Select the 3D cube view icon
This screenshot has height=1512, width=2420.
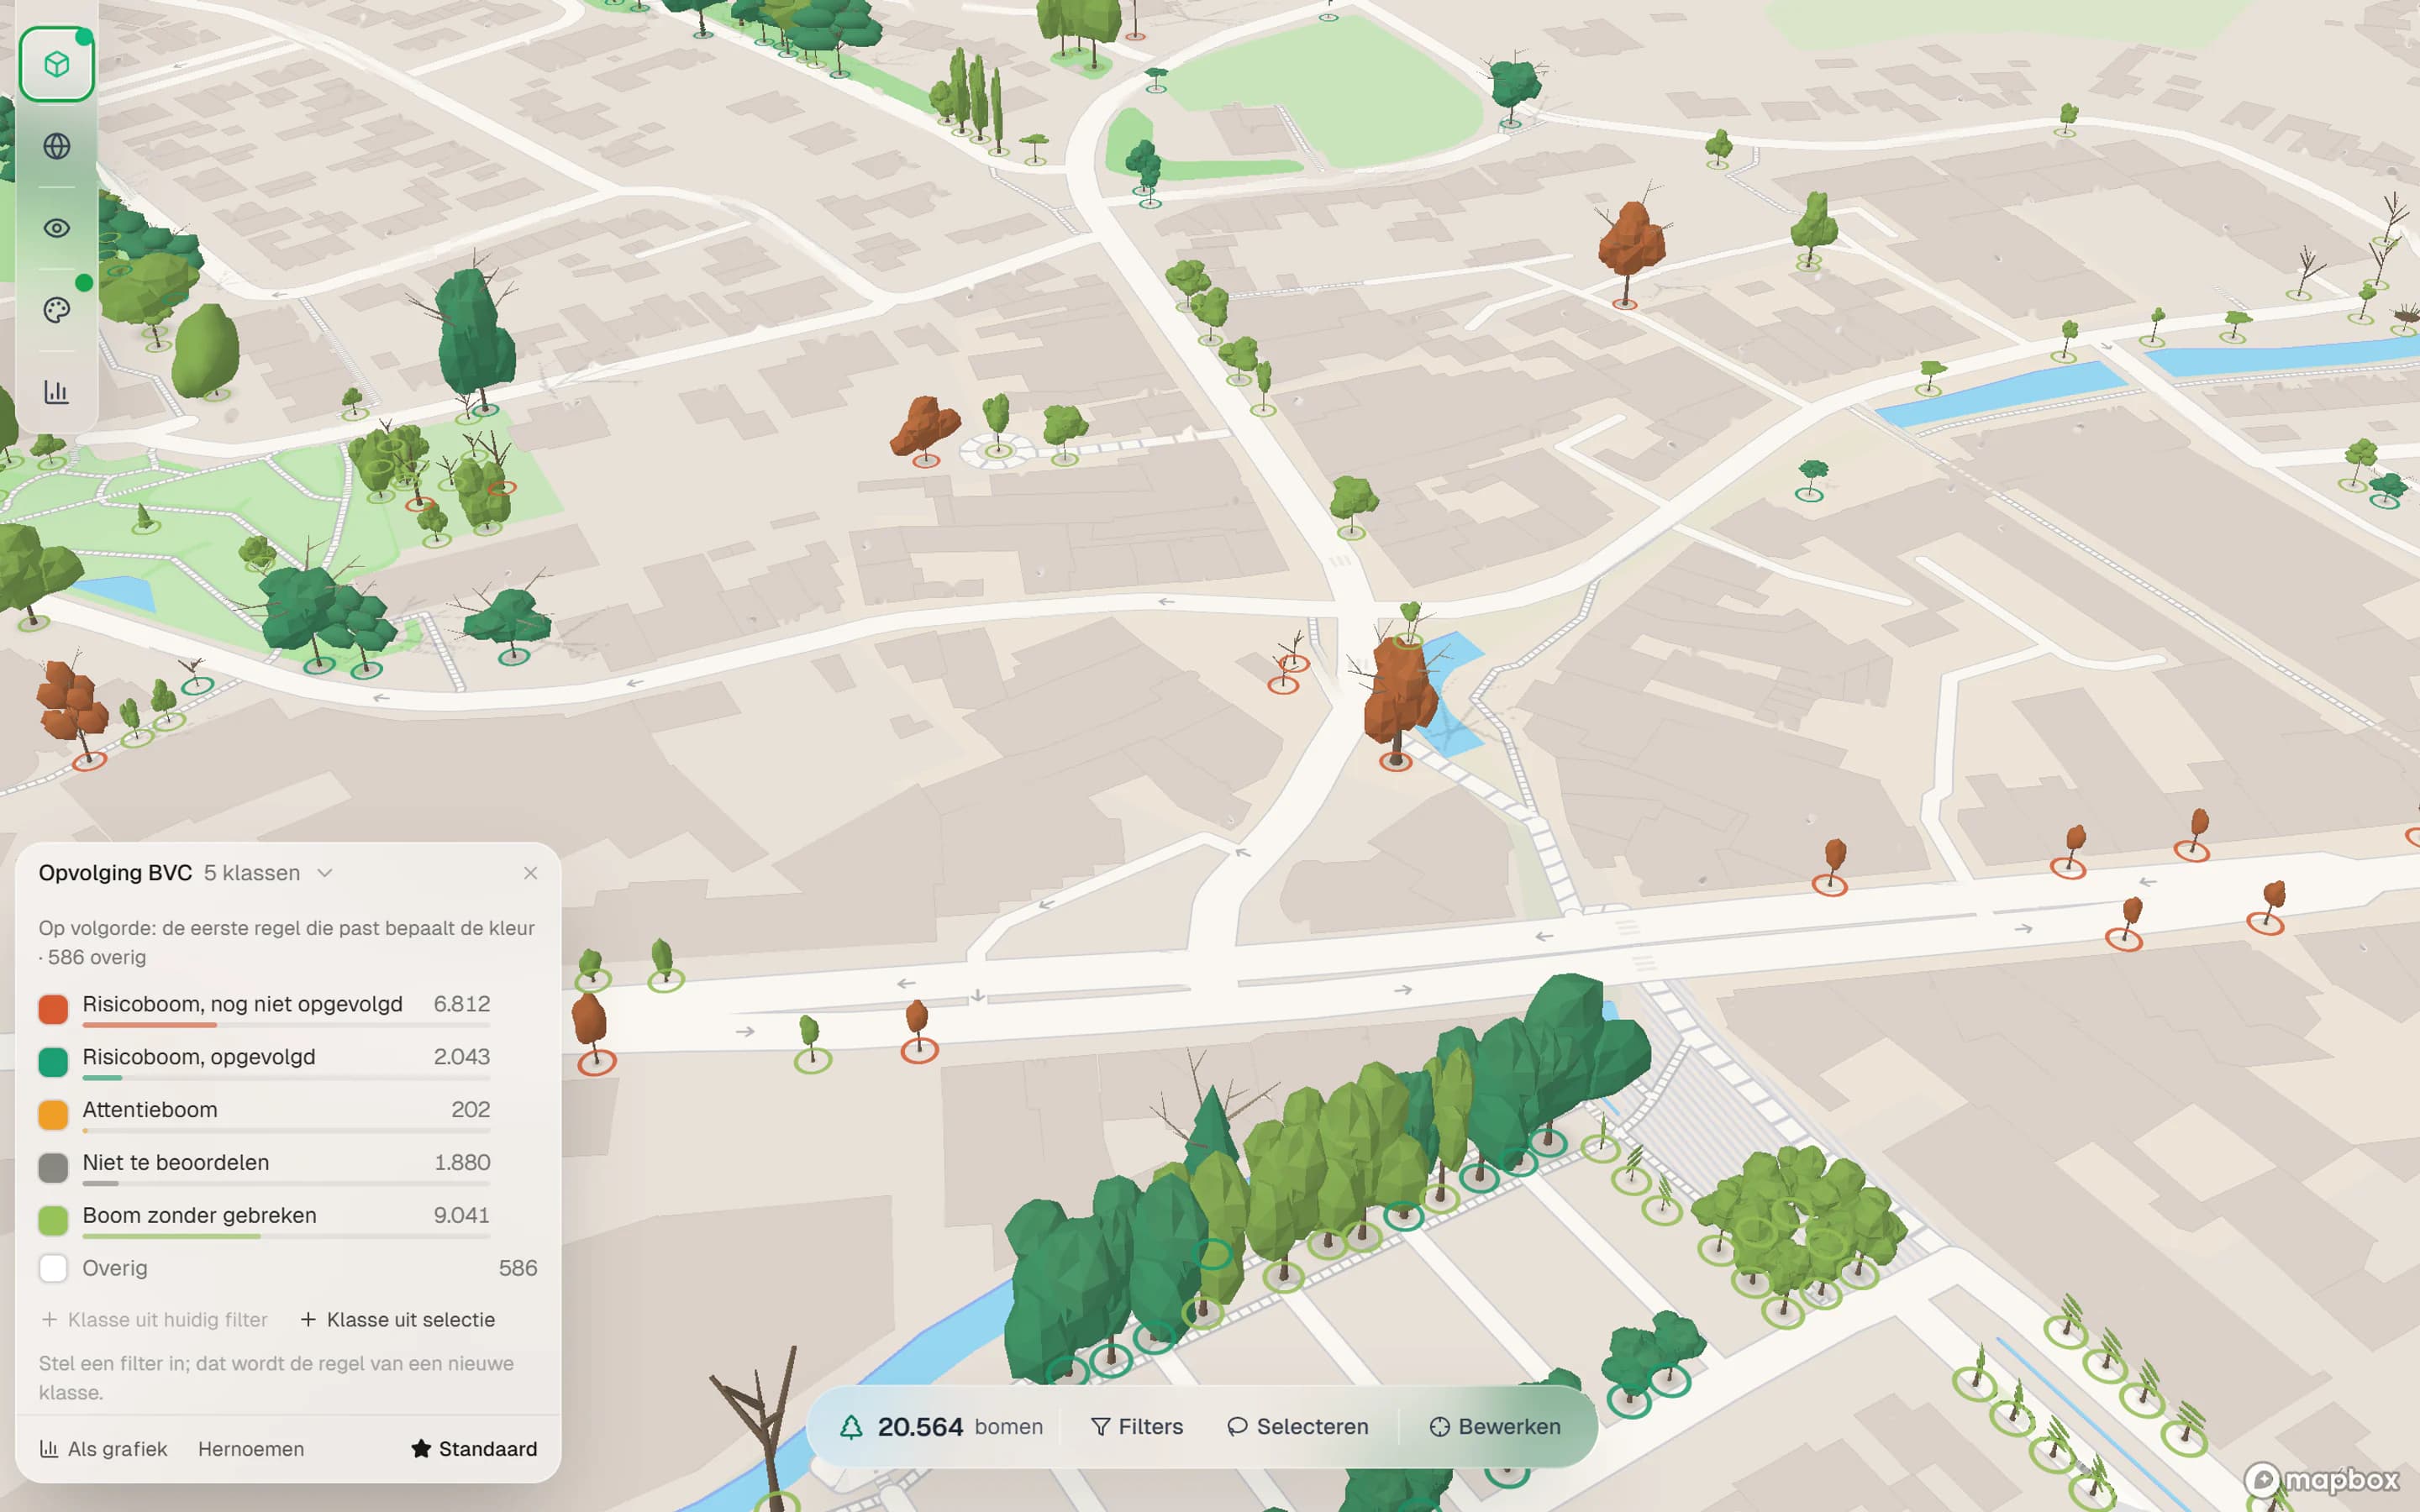point(57,65)
